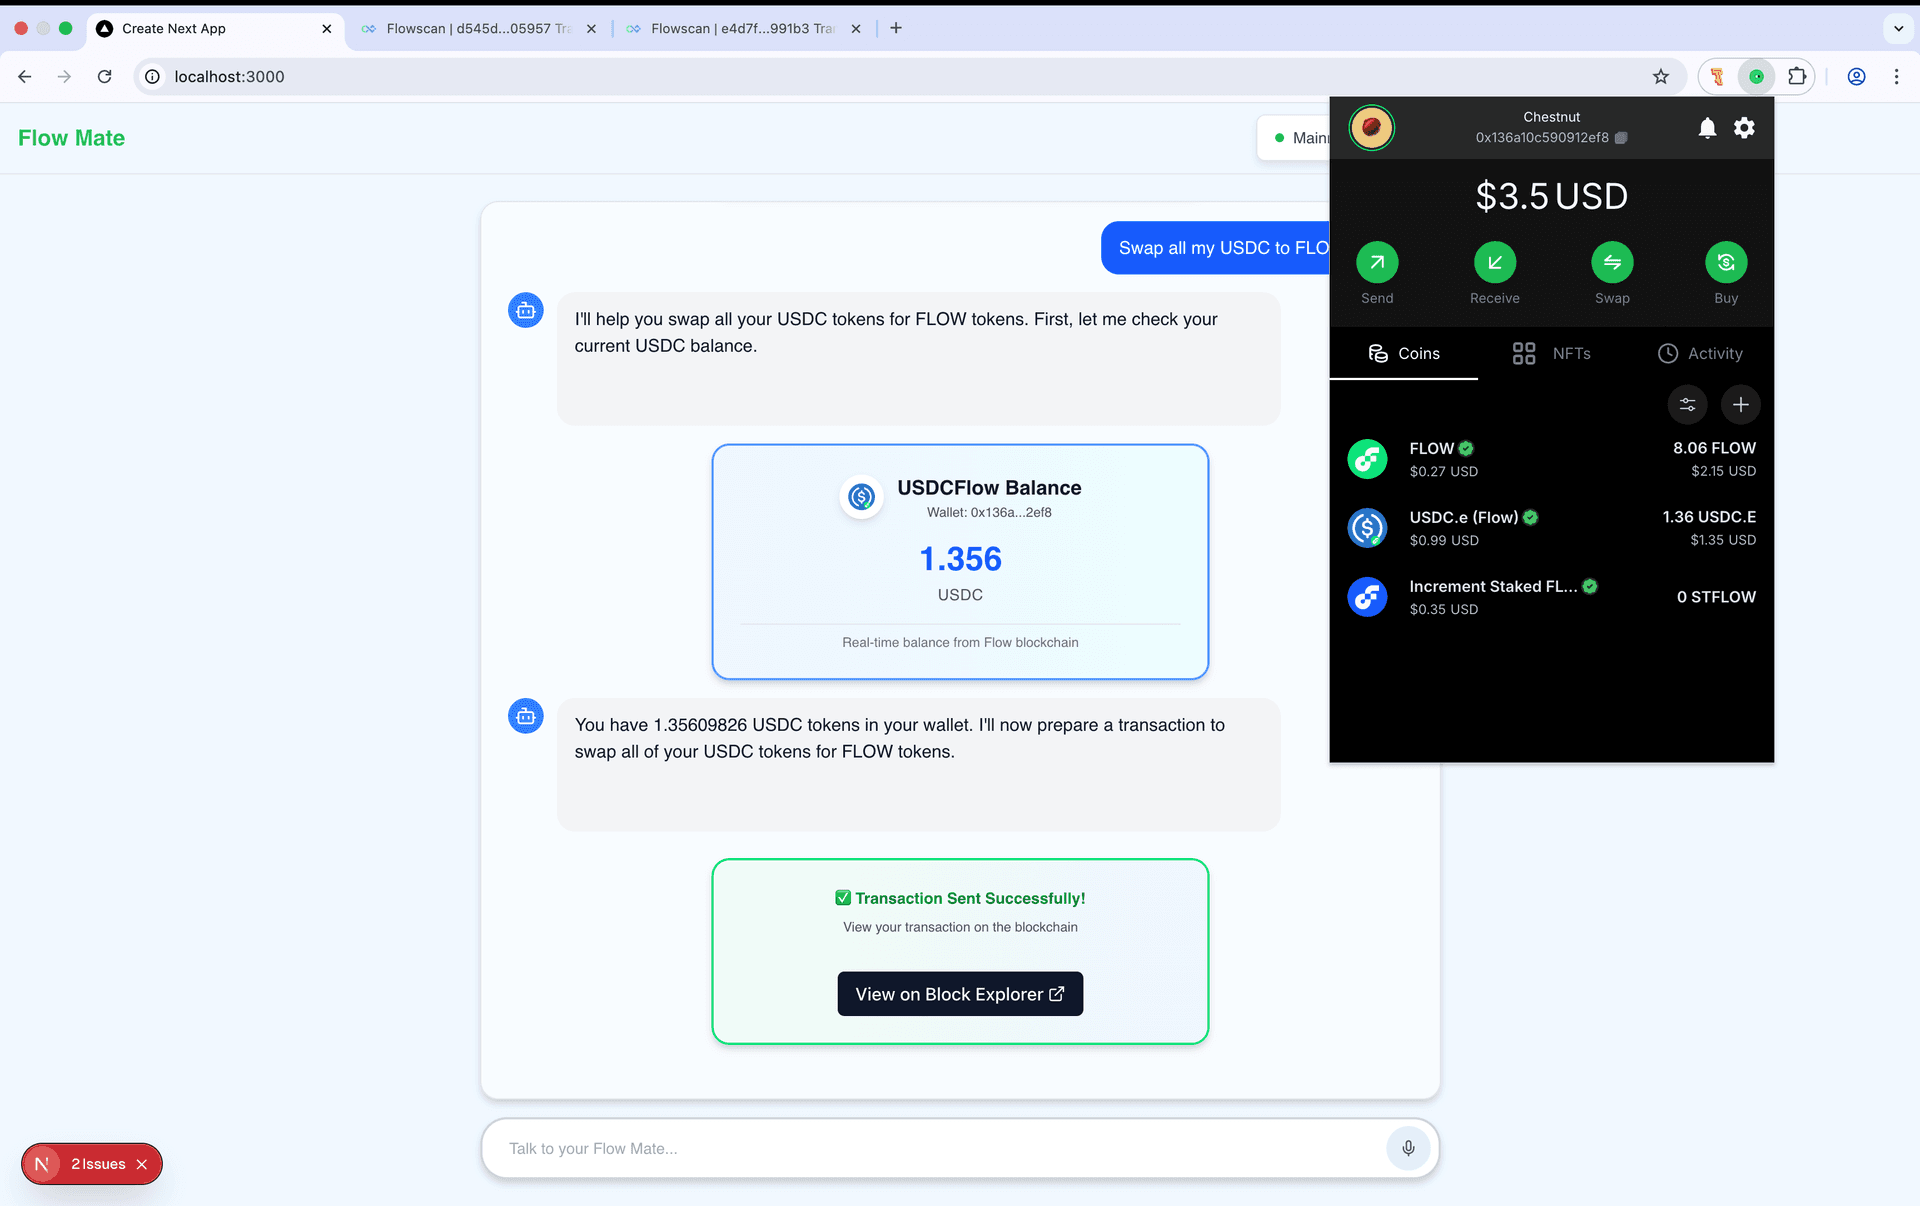Image resolution: width=1920 pixels, height=1206 pixels.
Task: Open the wallet settings gear
Action: 1744,128
